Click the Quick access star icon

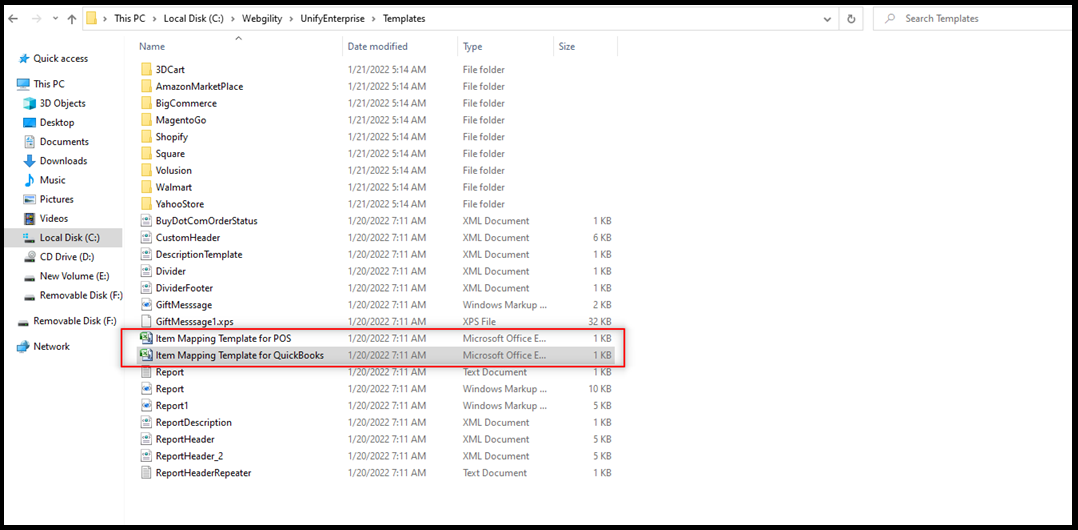pyautogui.click(x=23, y=59)
